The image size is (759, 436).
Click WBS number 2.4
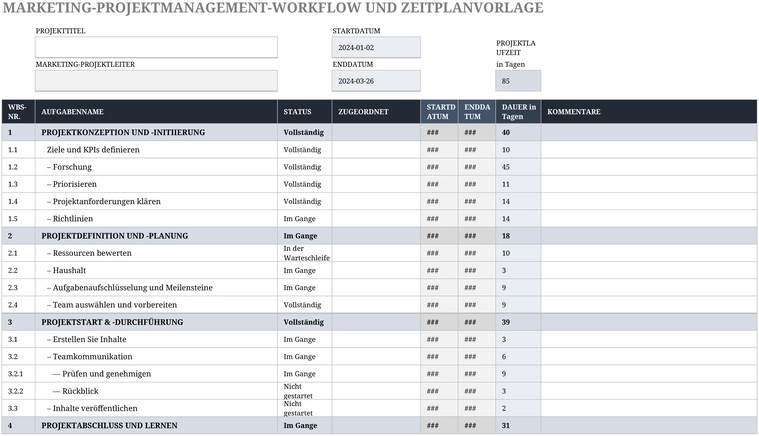(18, 305)
